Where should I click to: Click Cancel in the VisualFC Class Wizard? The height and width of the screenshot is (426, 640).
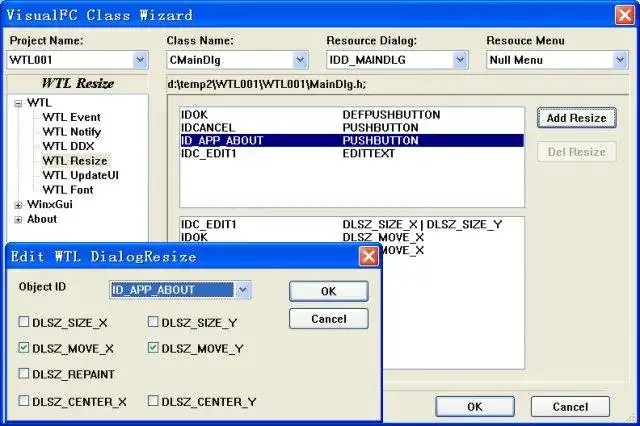(570, 406)
